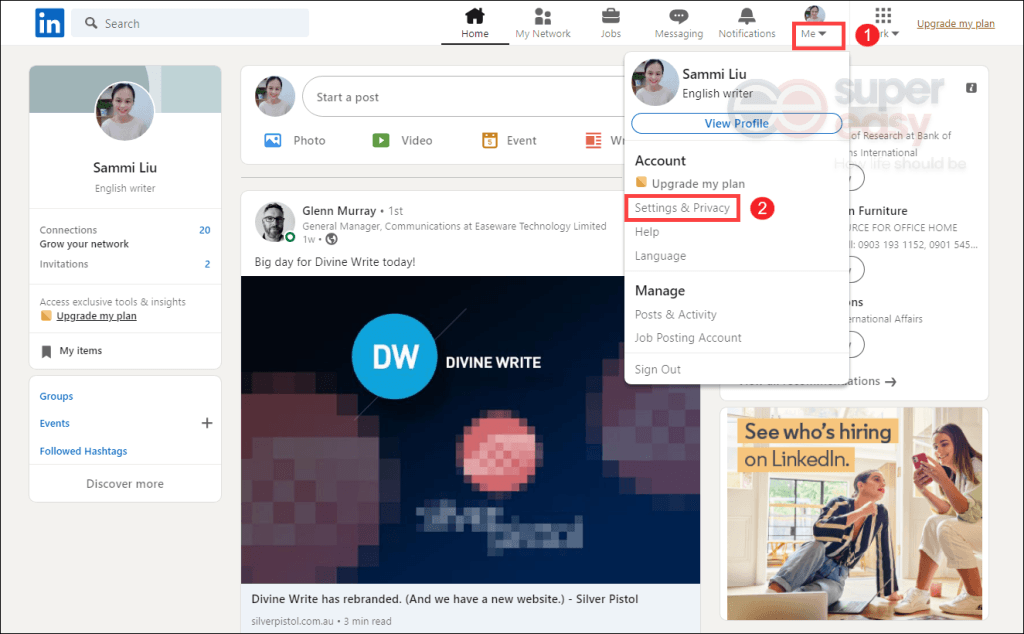This screenshot has width=1024, height=634.
Task: Click in the Search input field
Action: pos(190,24)
